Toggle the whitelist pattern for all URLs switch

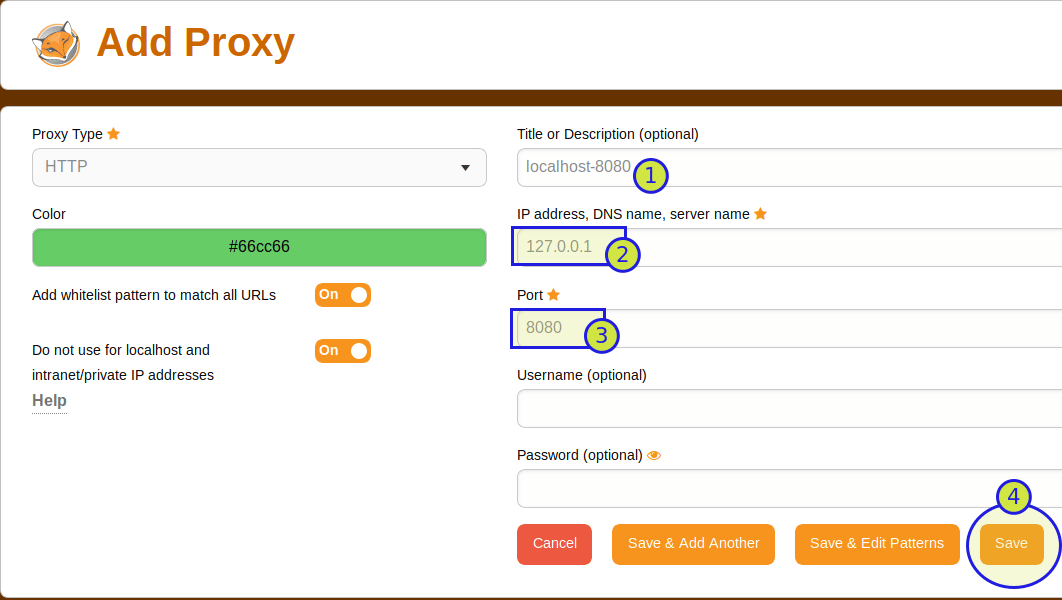point(343,295)
